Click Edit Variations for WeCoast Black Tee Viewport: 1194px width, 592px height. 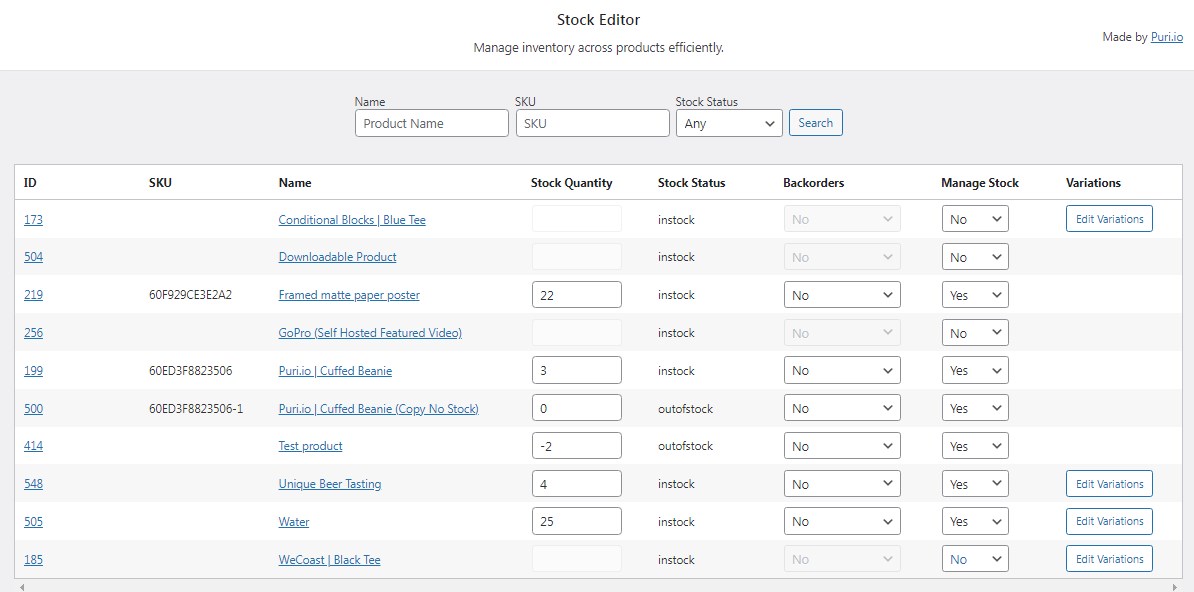pos(1109,558)
